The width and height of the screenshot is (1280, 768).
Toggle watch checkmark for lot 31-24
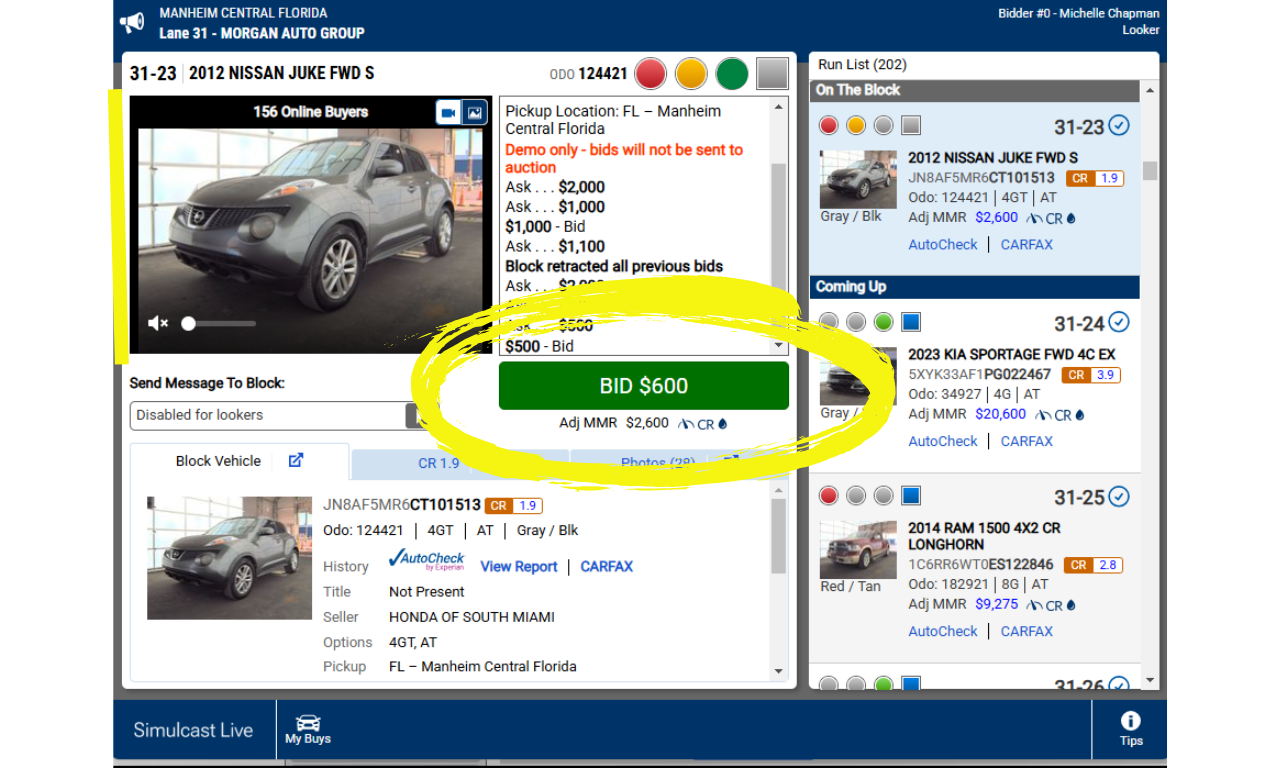(x=1119, y=322)
